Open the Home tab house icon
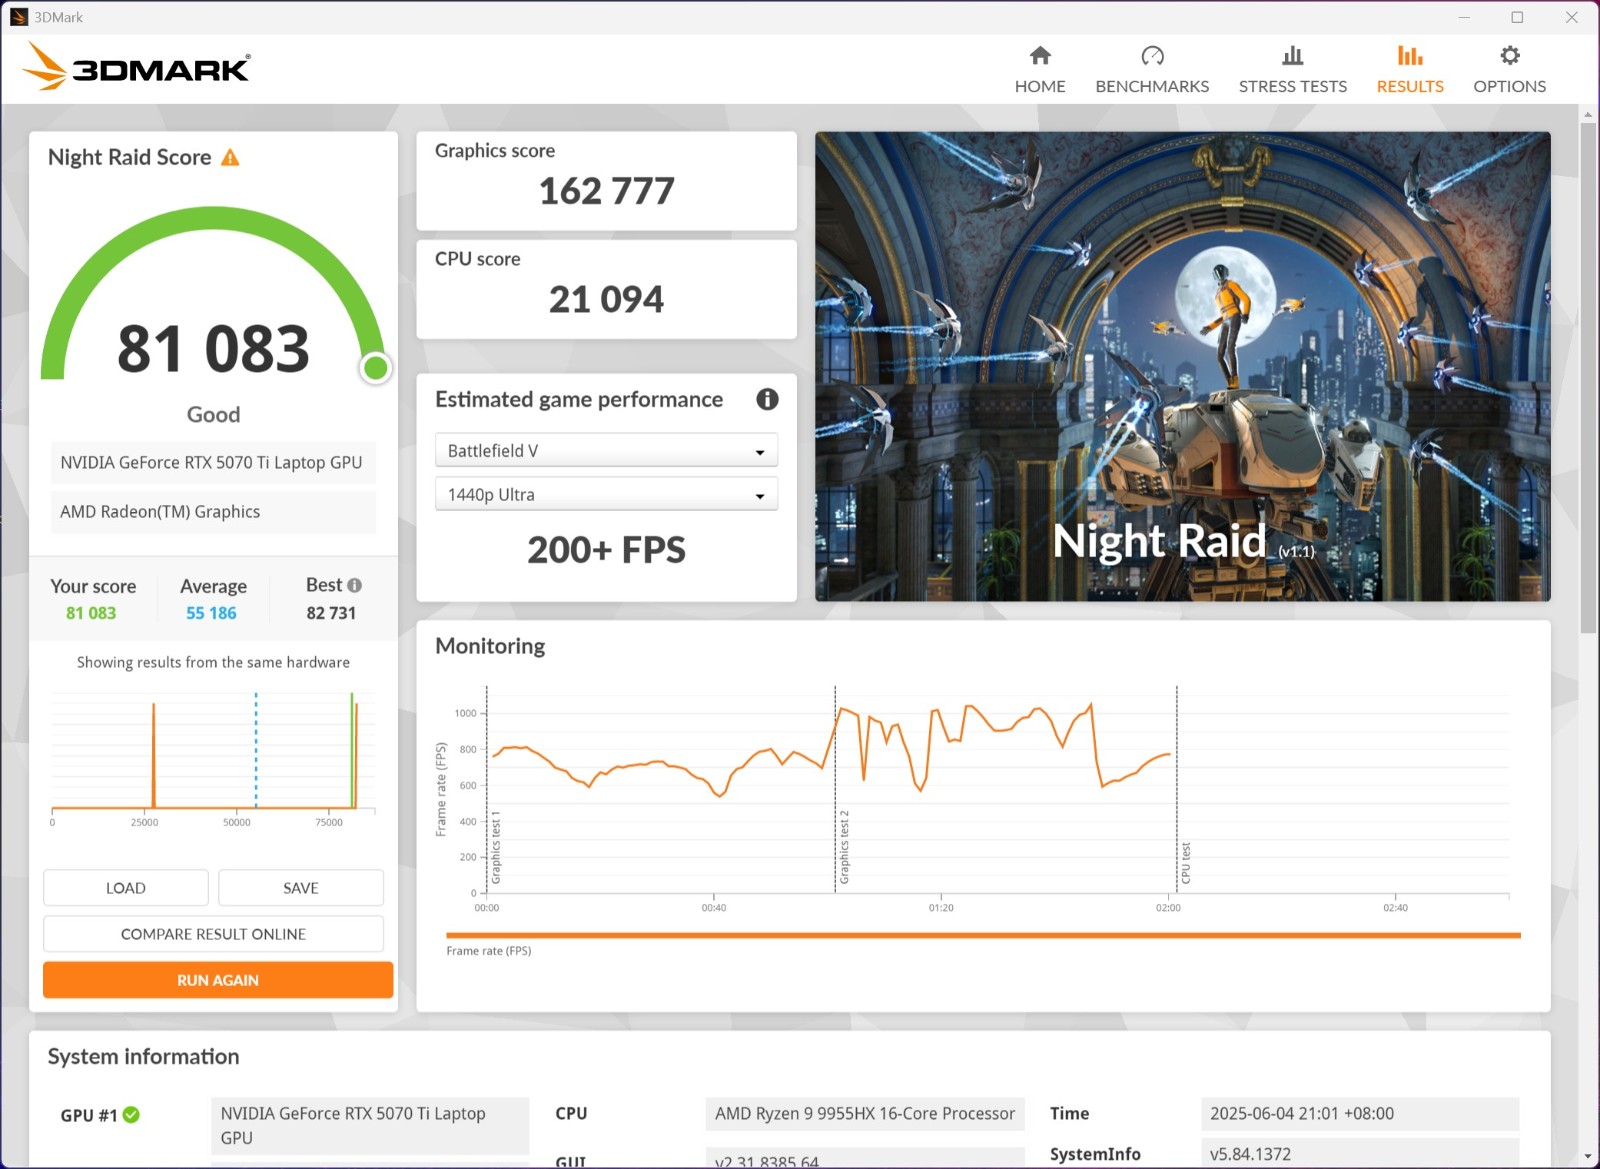This screenshot has width=1600, height=1169. click(x=1040, y=55)
